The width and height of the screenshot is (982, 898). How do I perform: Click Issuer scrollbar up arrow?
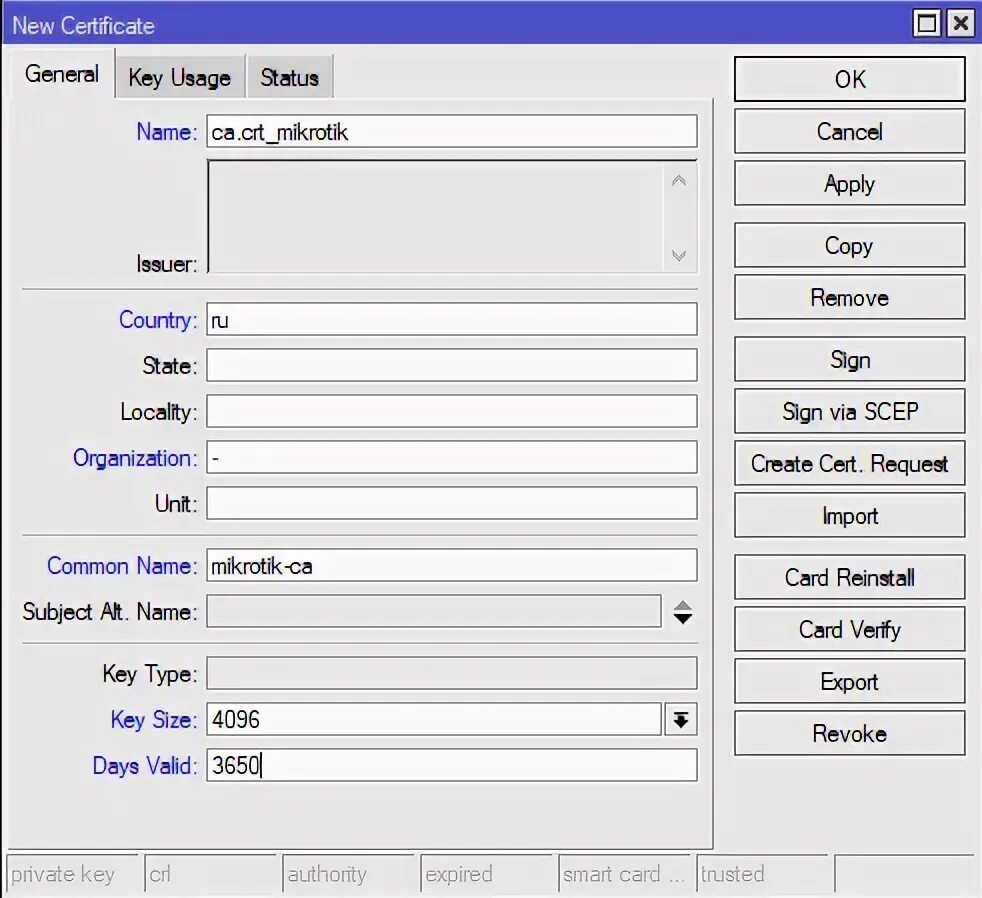[x=679, y=181]
